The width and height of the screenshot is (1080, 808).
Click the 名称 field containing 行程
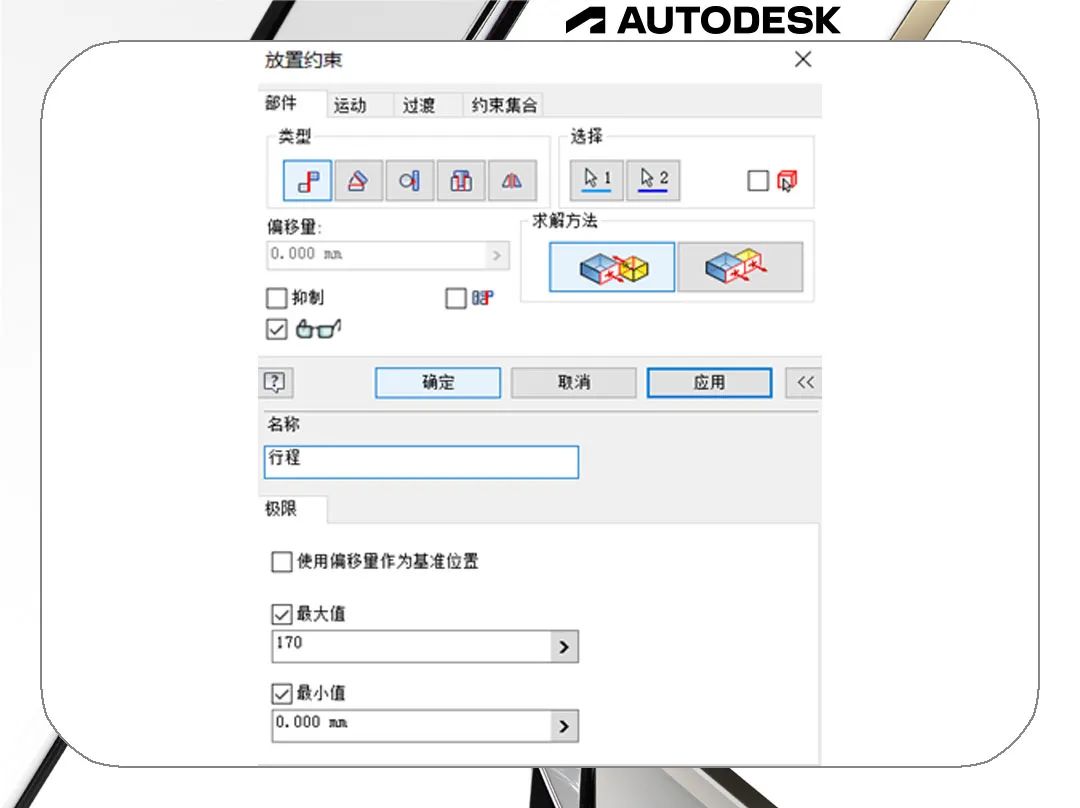(x=420, y=462)
